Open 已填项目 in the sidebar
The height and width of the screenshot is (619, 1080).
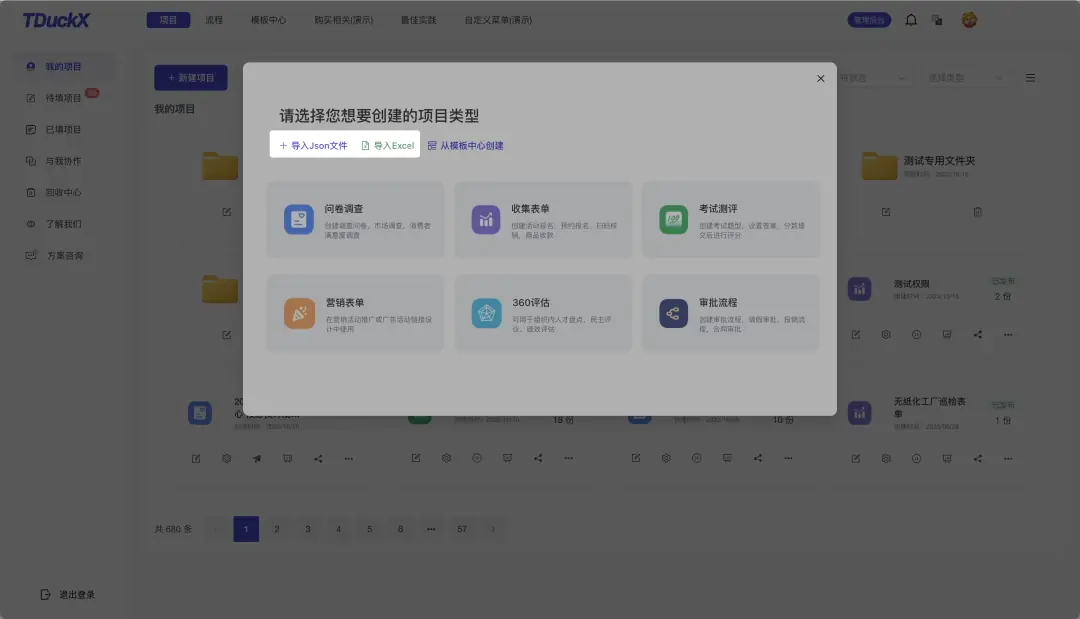(63, 129)
